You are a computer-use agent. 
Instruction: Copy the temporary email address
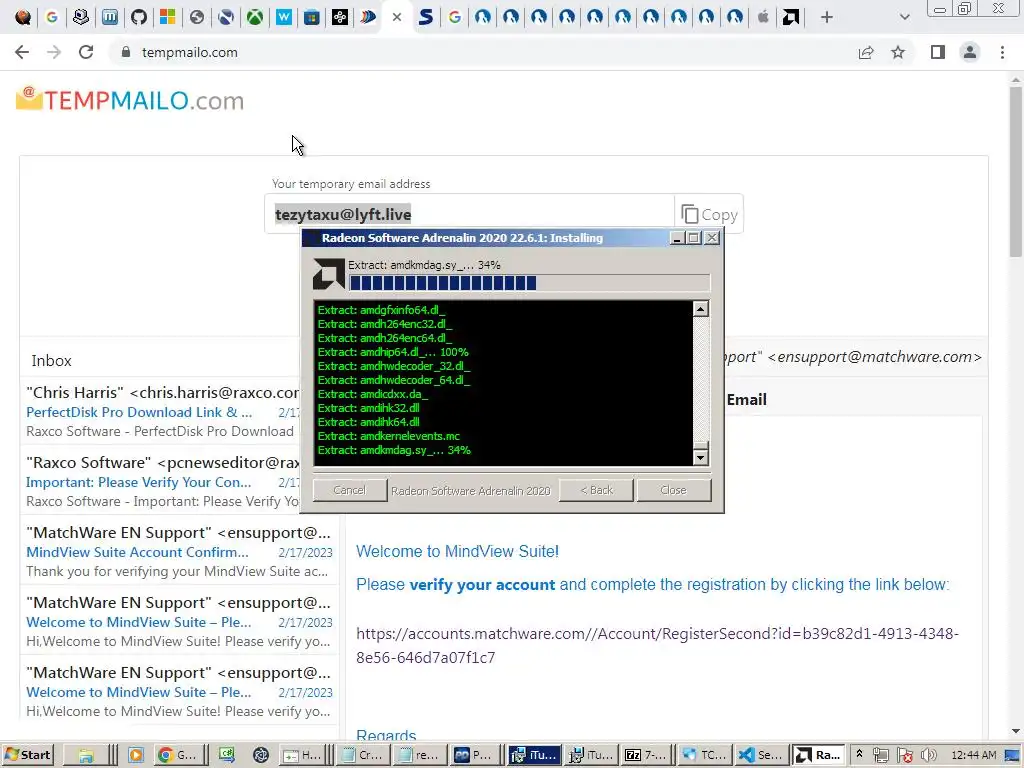709,214
